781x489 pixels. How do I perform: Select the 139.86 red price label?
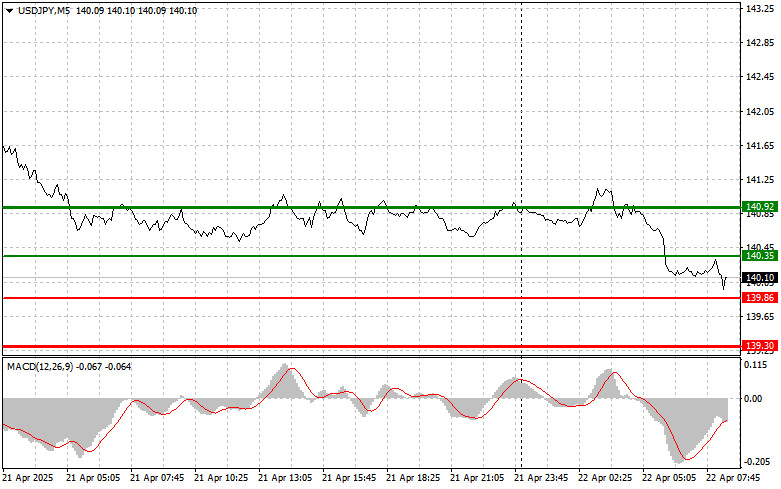point(760,298)
